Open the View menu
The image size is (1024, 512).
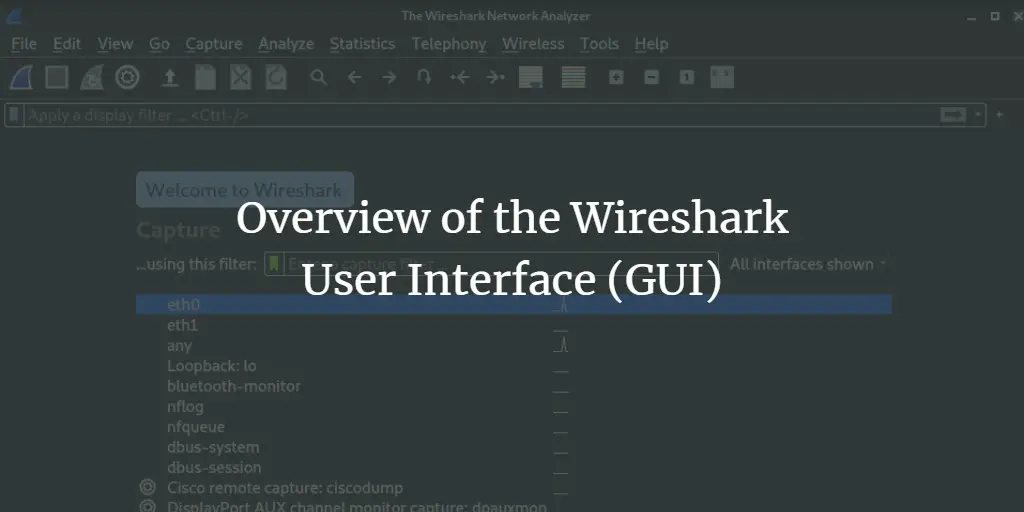tap(115, 44)
